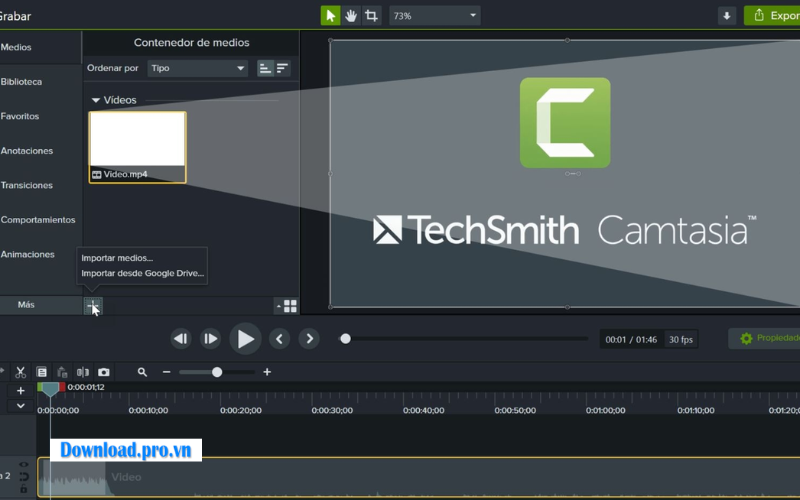Click the playback progress slider handle

pyautogui.click(x=345, y=339)
